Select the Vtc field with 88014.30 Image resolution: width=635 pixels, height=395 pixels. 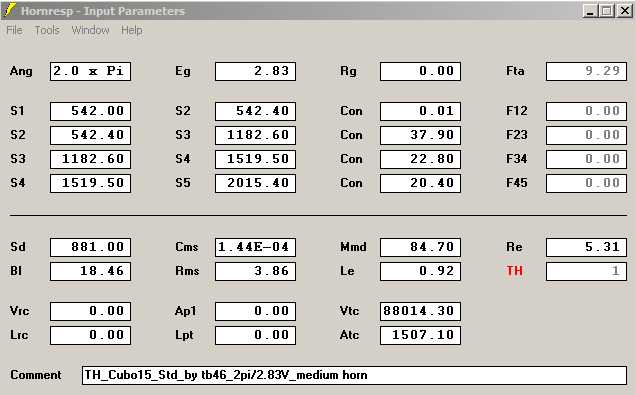coord(420,311)
